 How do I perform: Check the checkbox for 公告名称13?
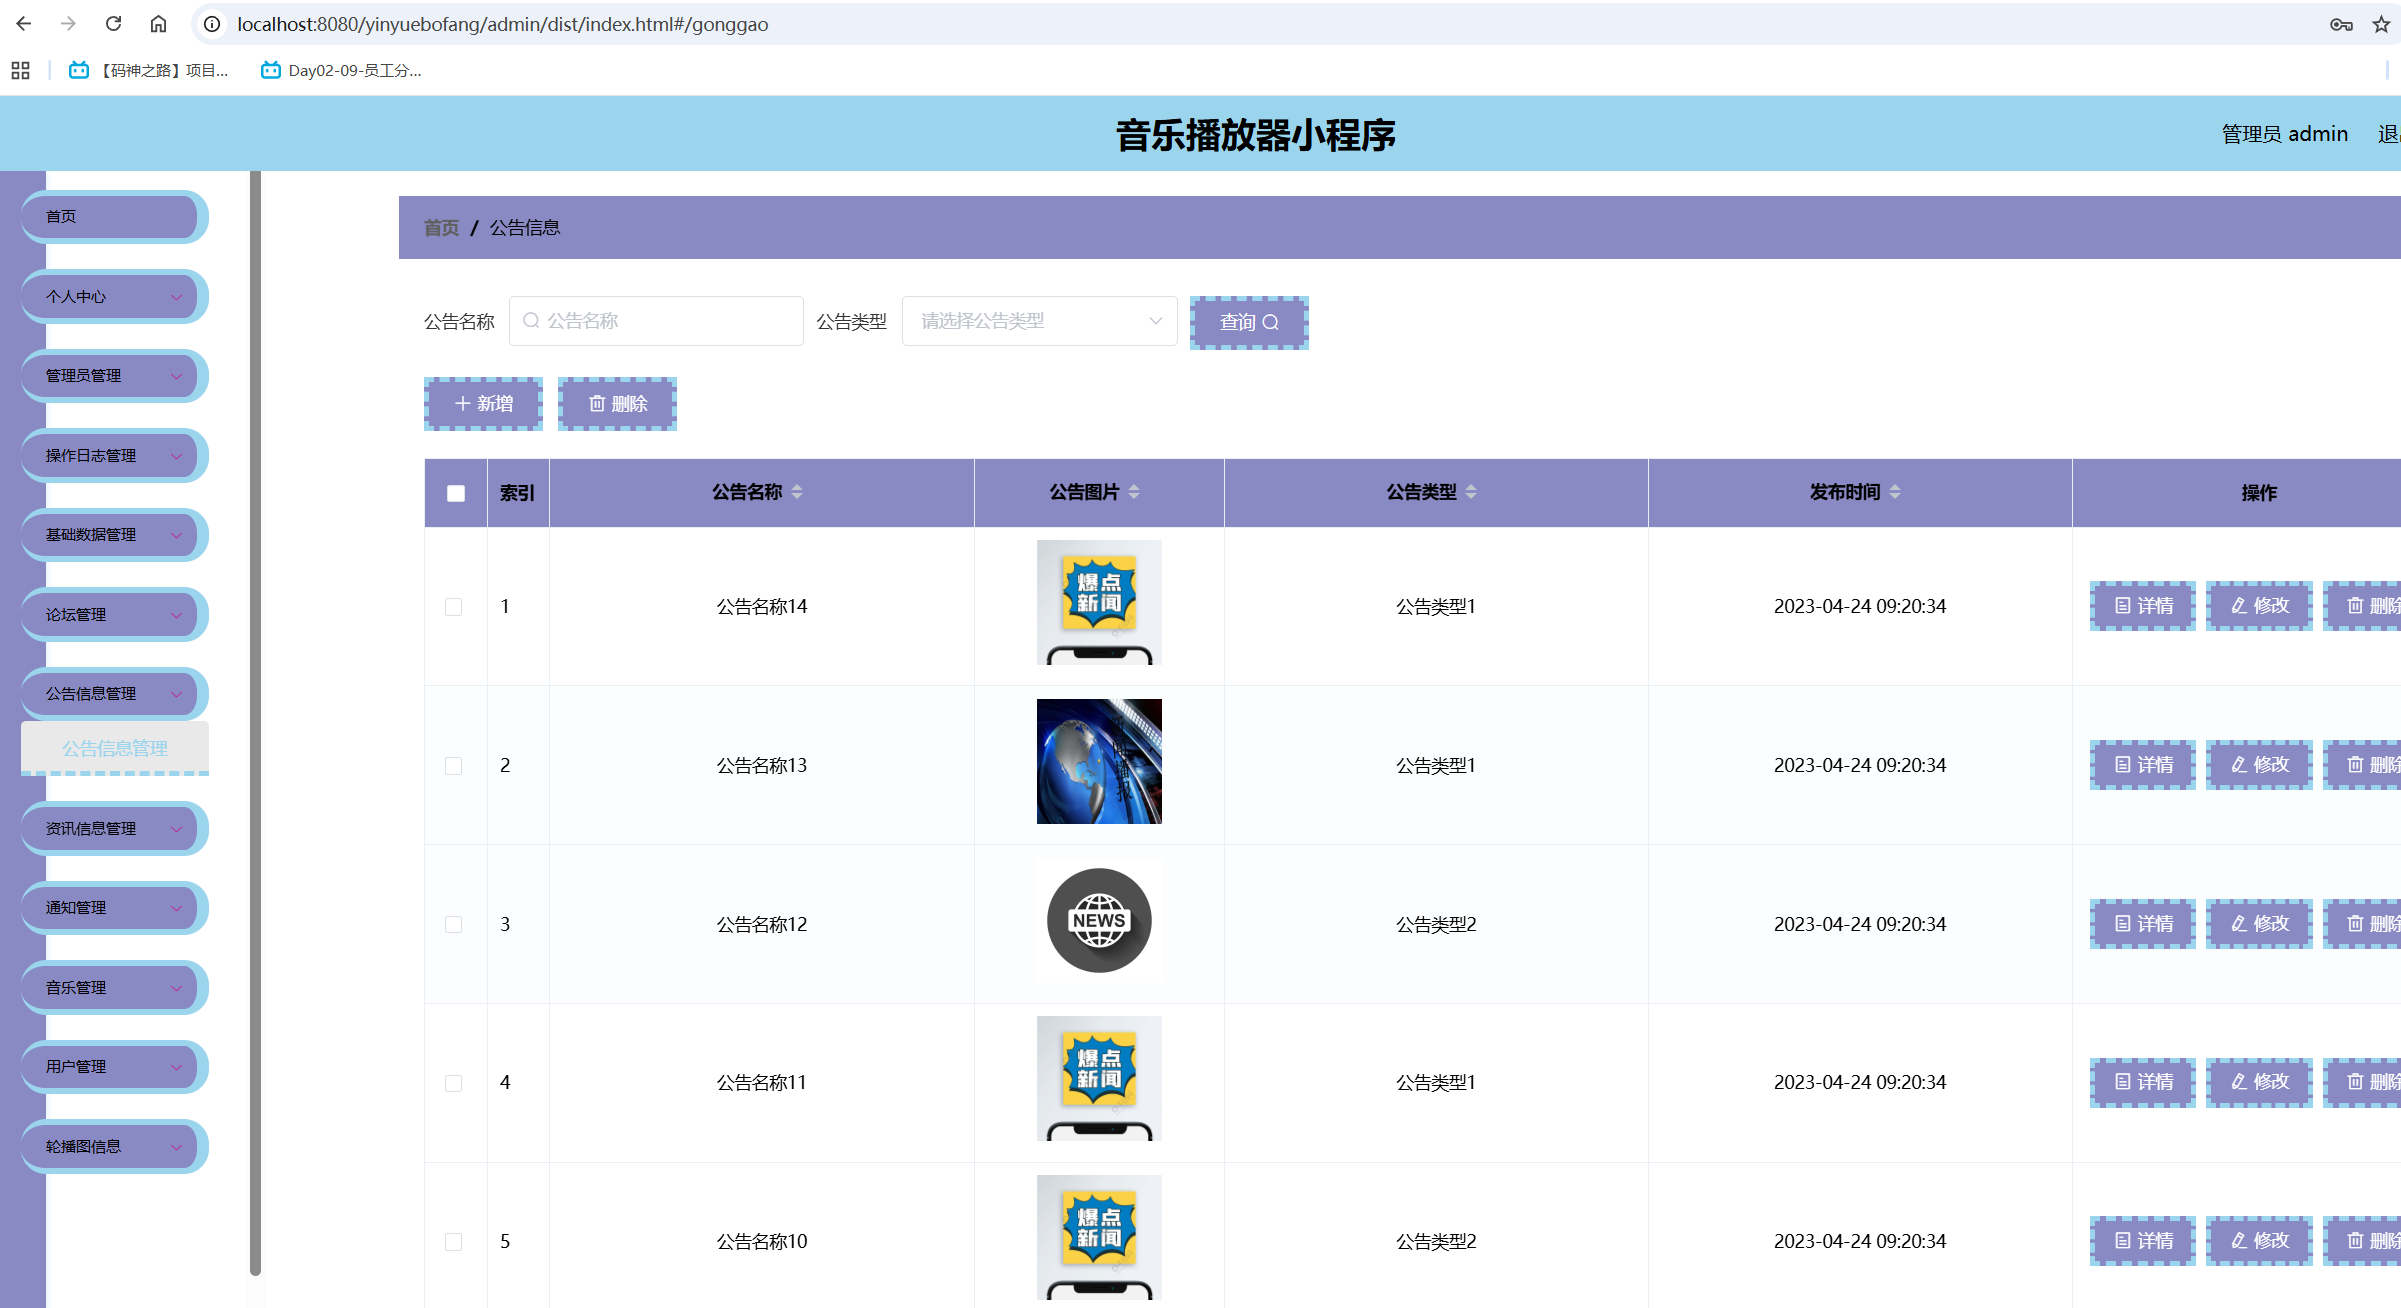455,765
